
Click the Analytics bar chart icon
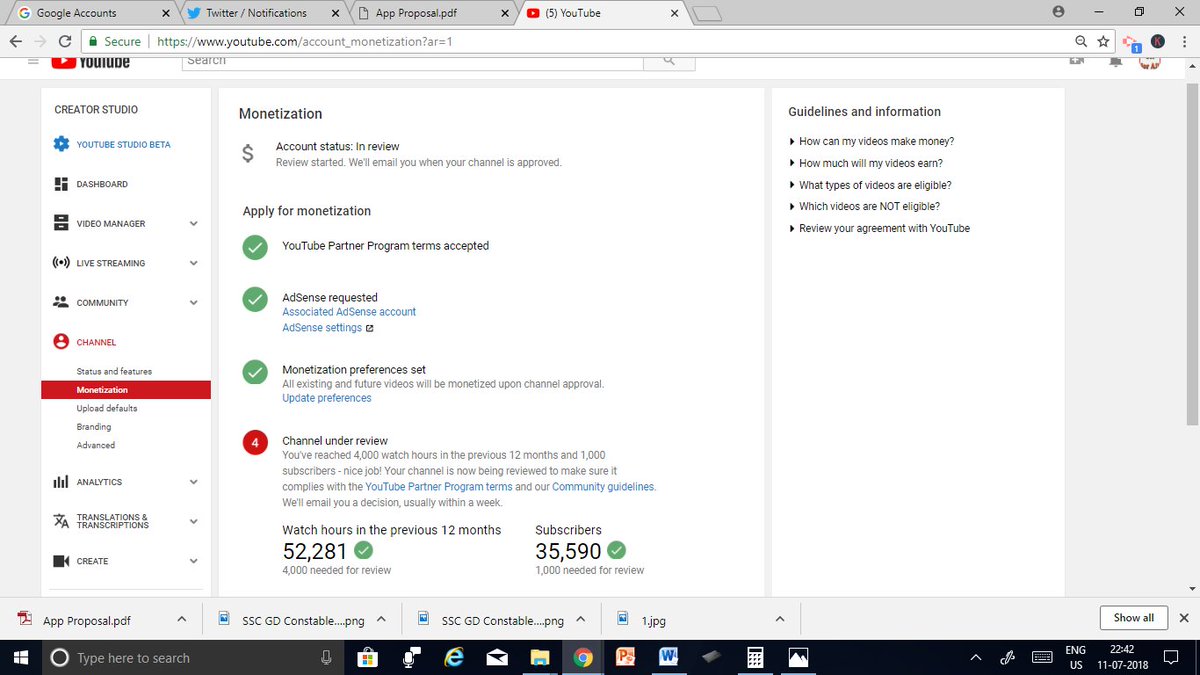[61, 482]
